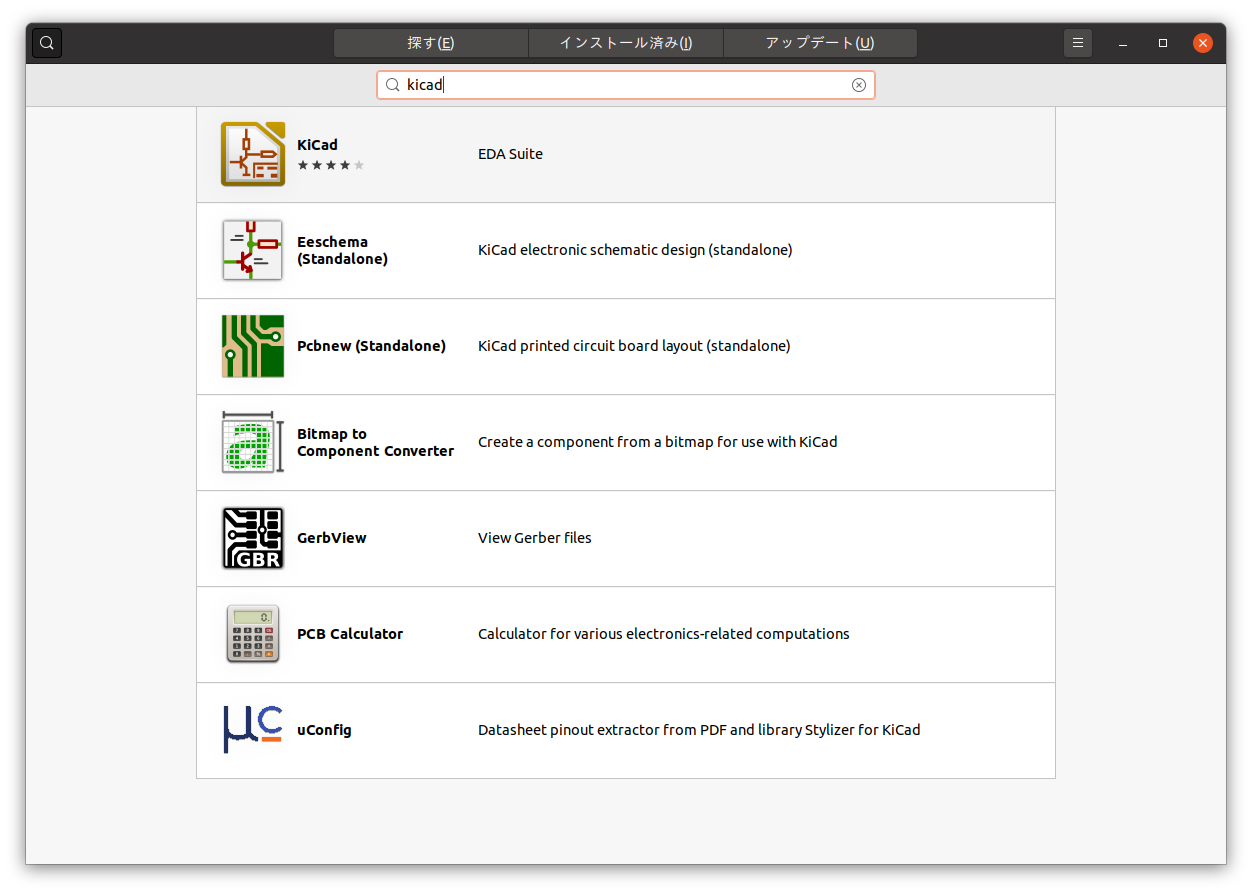The image size is (1252, 893).
Task: Maximize the software center window
Action: coord(1163,43)
